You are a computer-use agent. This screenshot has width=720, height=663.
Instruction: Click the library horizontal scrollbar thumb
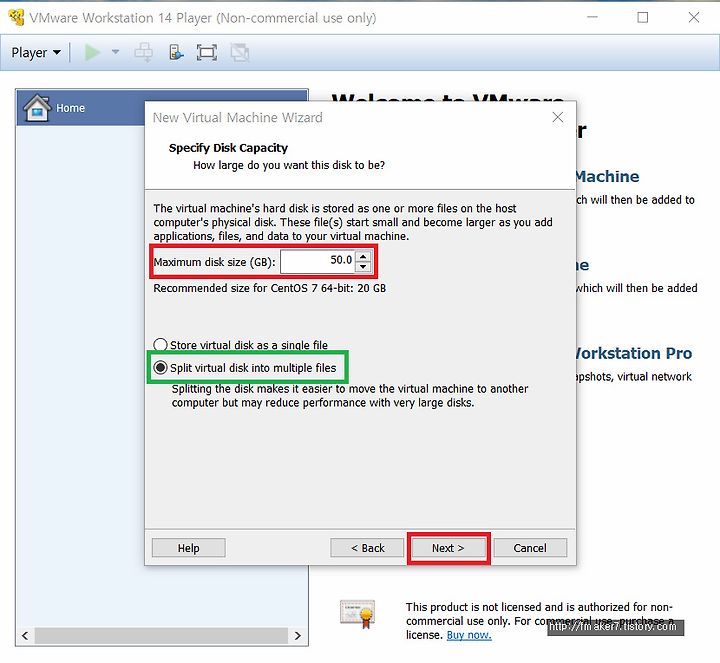click(161, 636)
